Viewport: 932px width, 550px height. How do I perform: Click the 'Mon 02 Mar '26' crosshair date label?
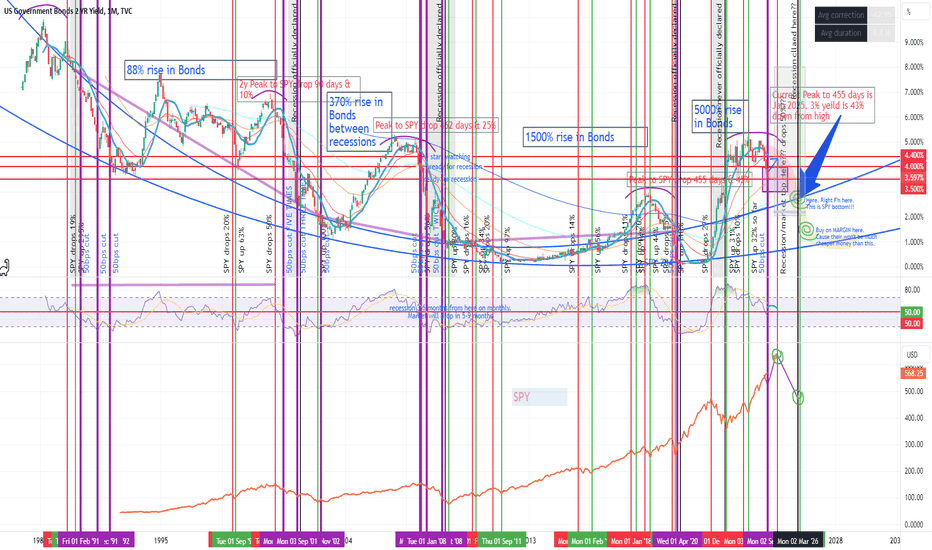coord(800,541)
